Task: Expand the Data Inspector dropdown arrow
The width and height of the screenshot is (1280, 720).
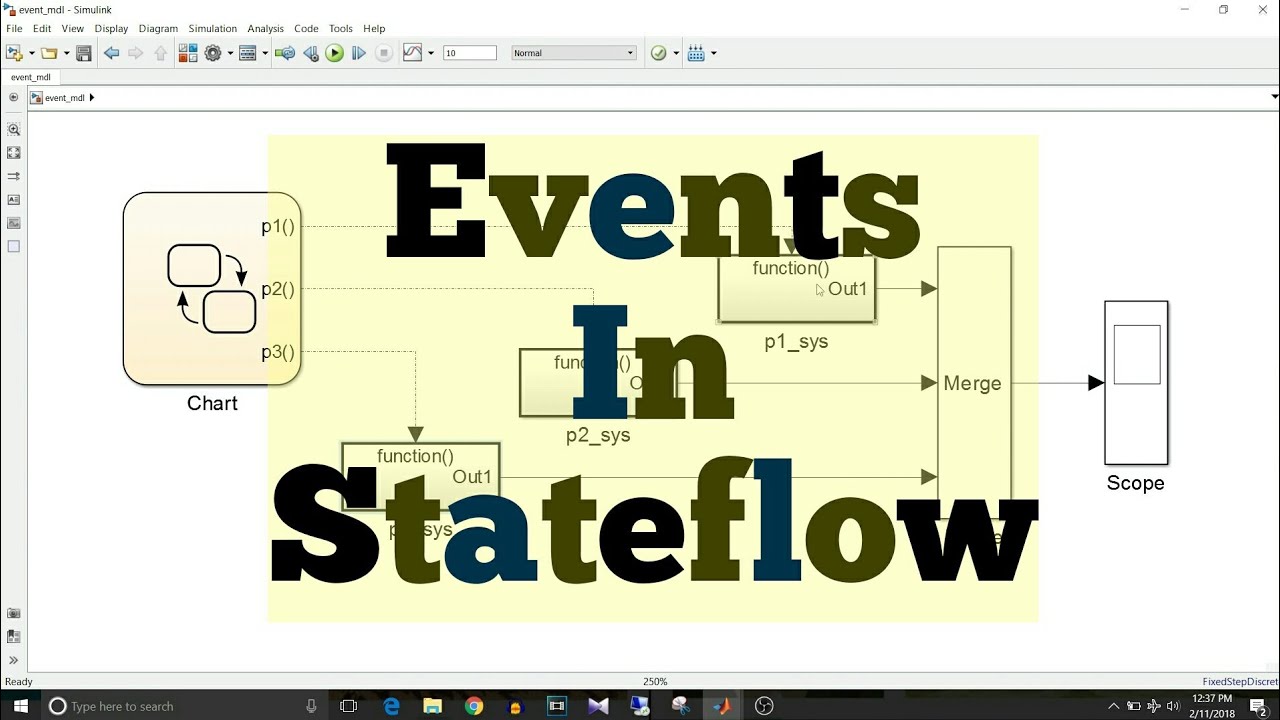Action: pos(431,53)
